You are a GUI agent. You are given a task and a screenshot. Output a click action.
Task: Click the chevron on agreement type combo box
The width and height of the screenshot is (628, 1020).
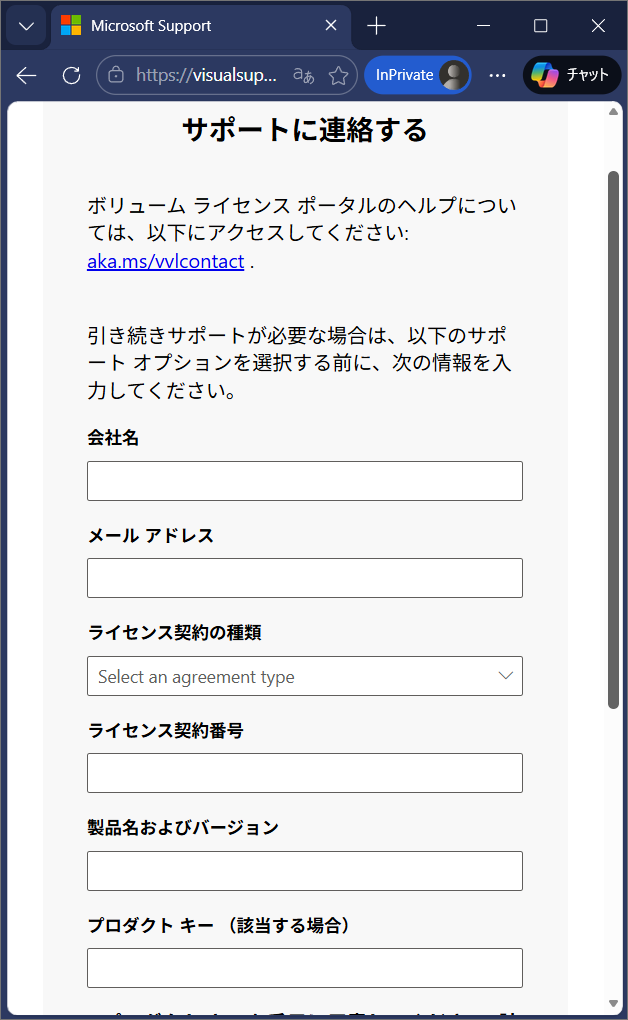506,676
